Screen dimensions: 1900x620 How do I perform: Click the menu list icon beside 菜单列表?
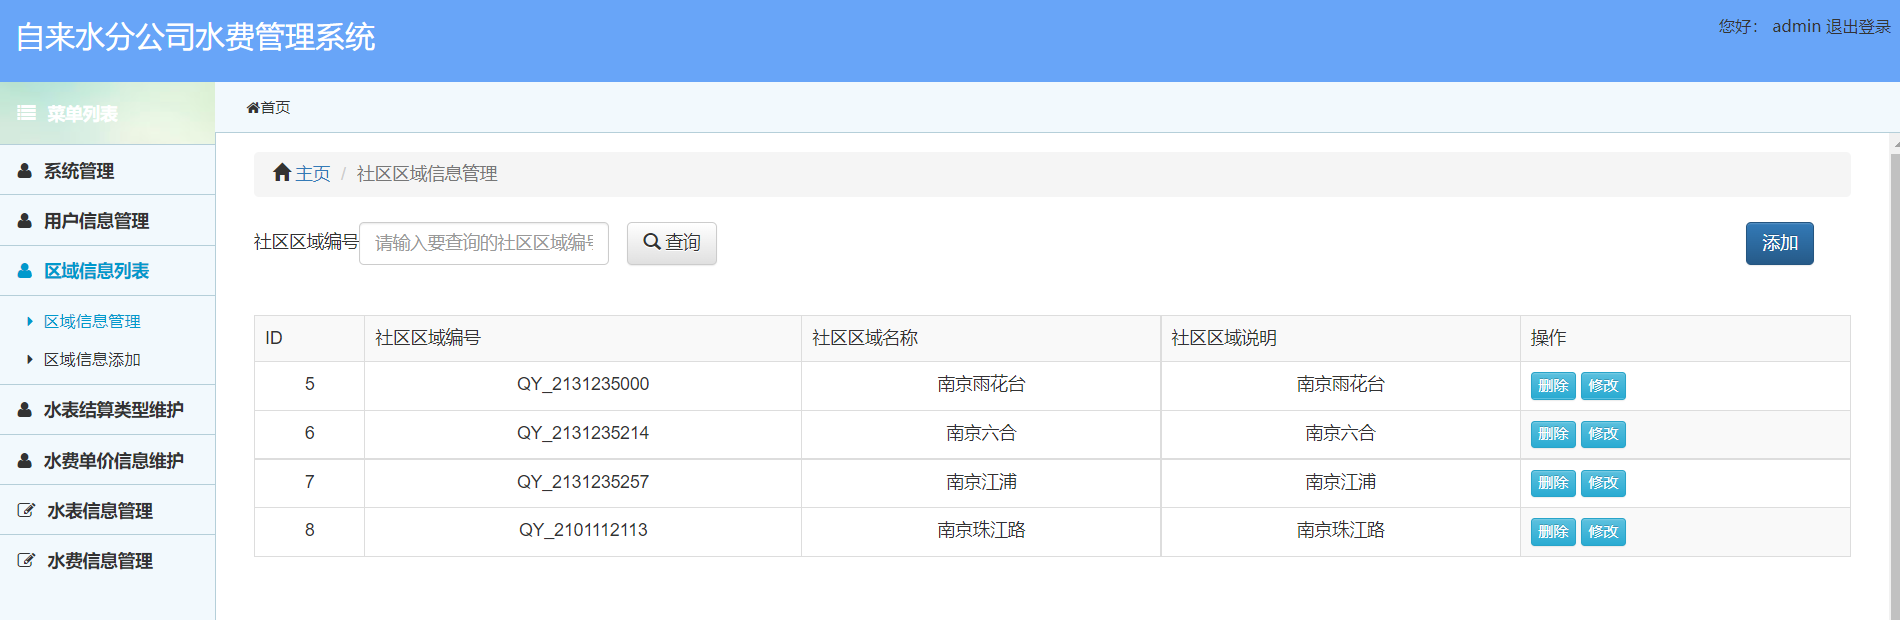point(26,113)
